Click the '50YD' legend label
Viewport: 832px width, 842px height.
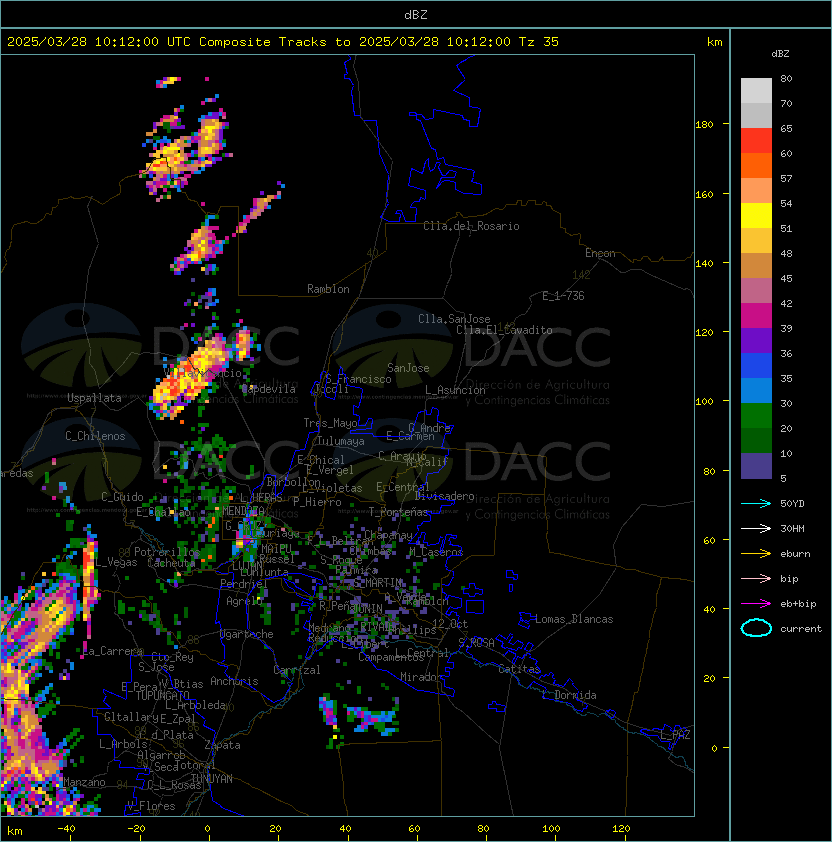click(x=792, y=503)
